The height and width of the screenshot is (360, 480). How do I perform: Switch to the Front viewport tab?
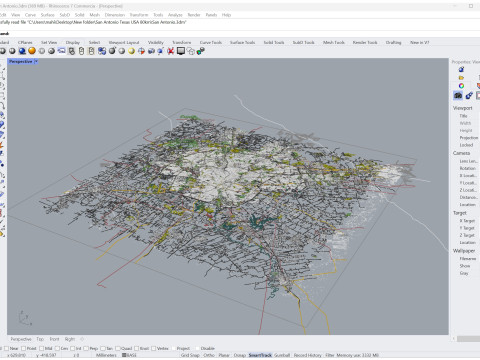pos(54,339)
